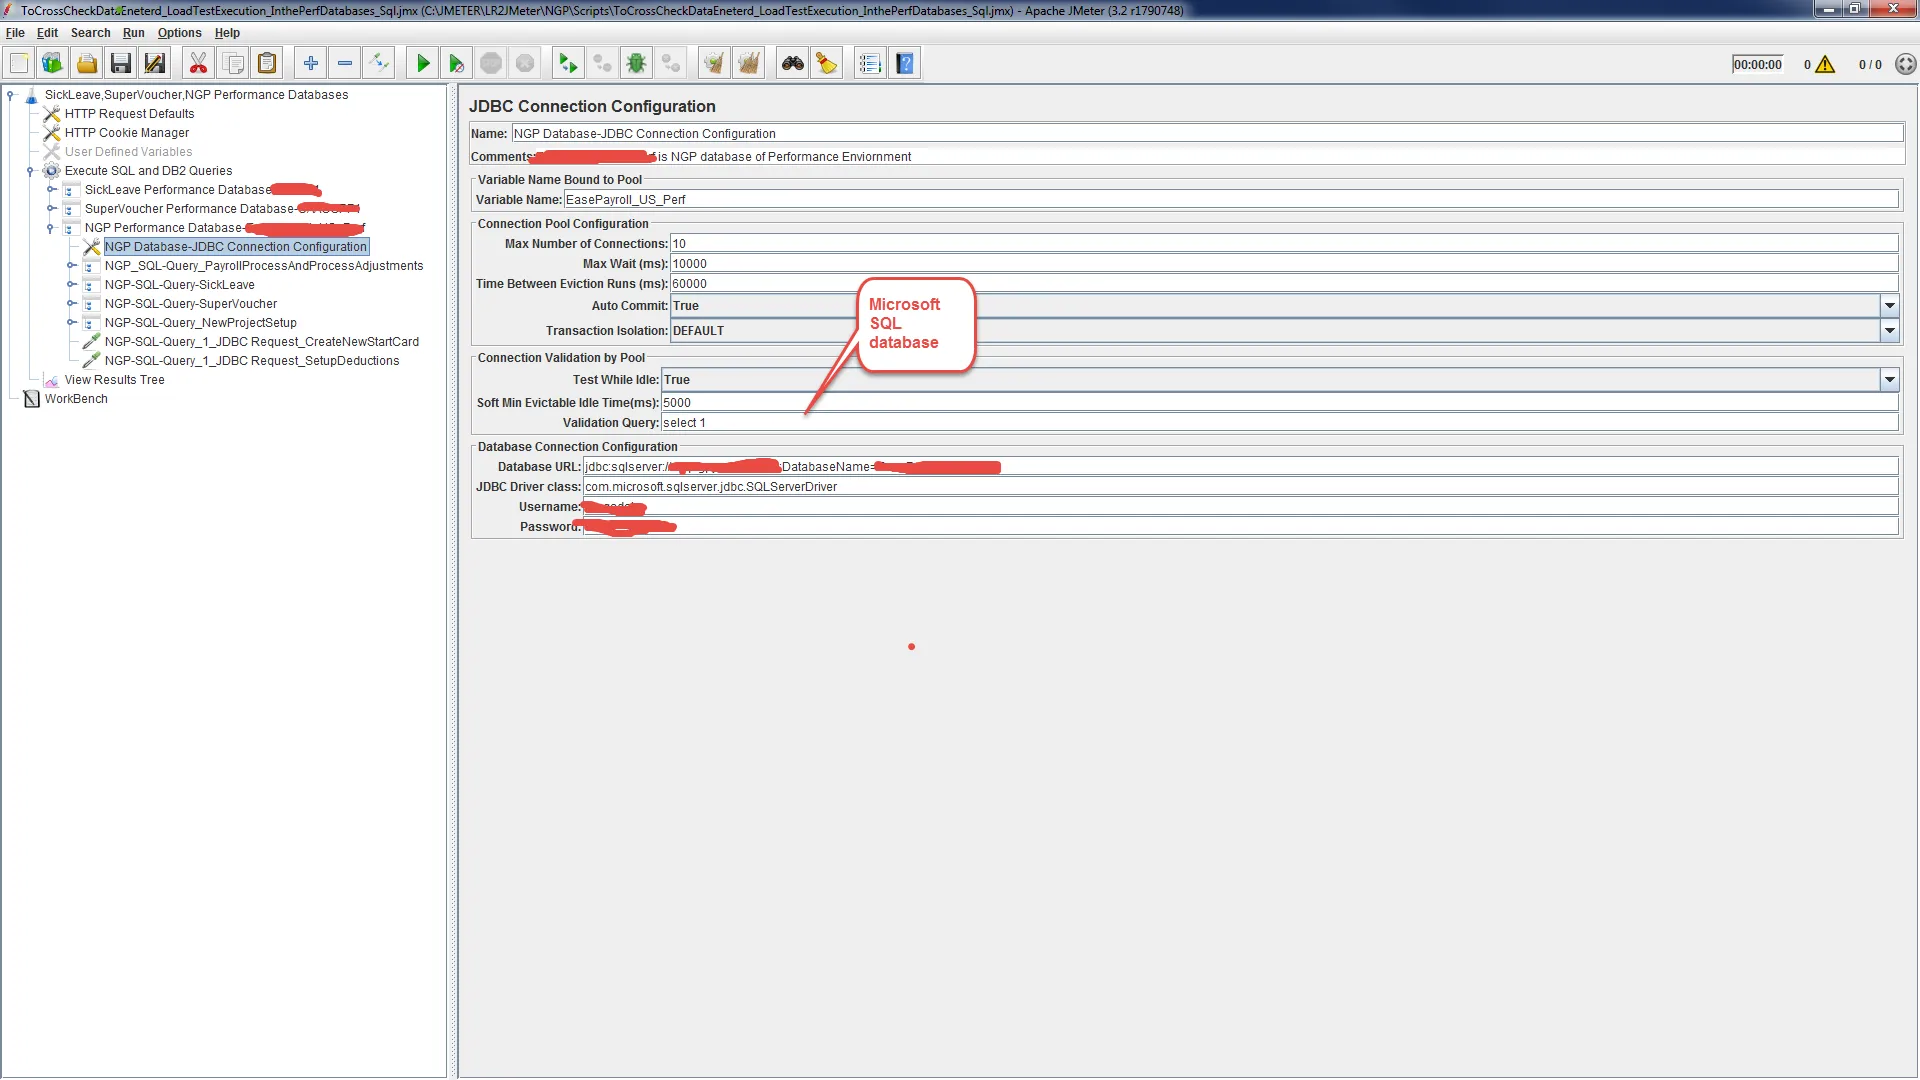Click the Start test green arrow
The width and height of the screenshot is (1920, 1080).
coord(423,64)
